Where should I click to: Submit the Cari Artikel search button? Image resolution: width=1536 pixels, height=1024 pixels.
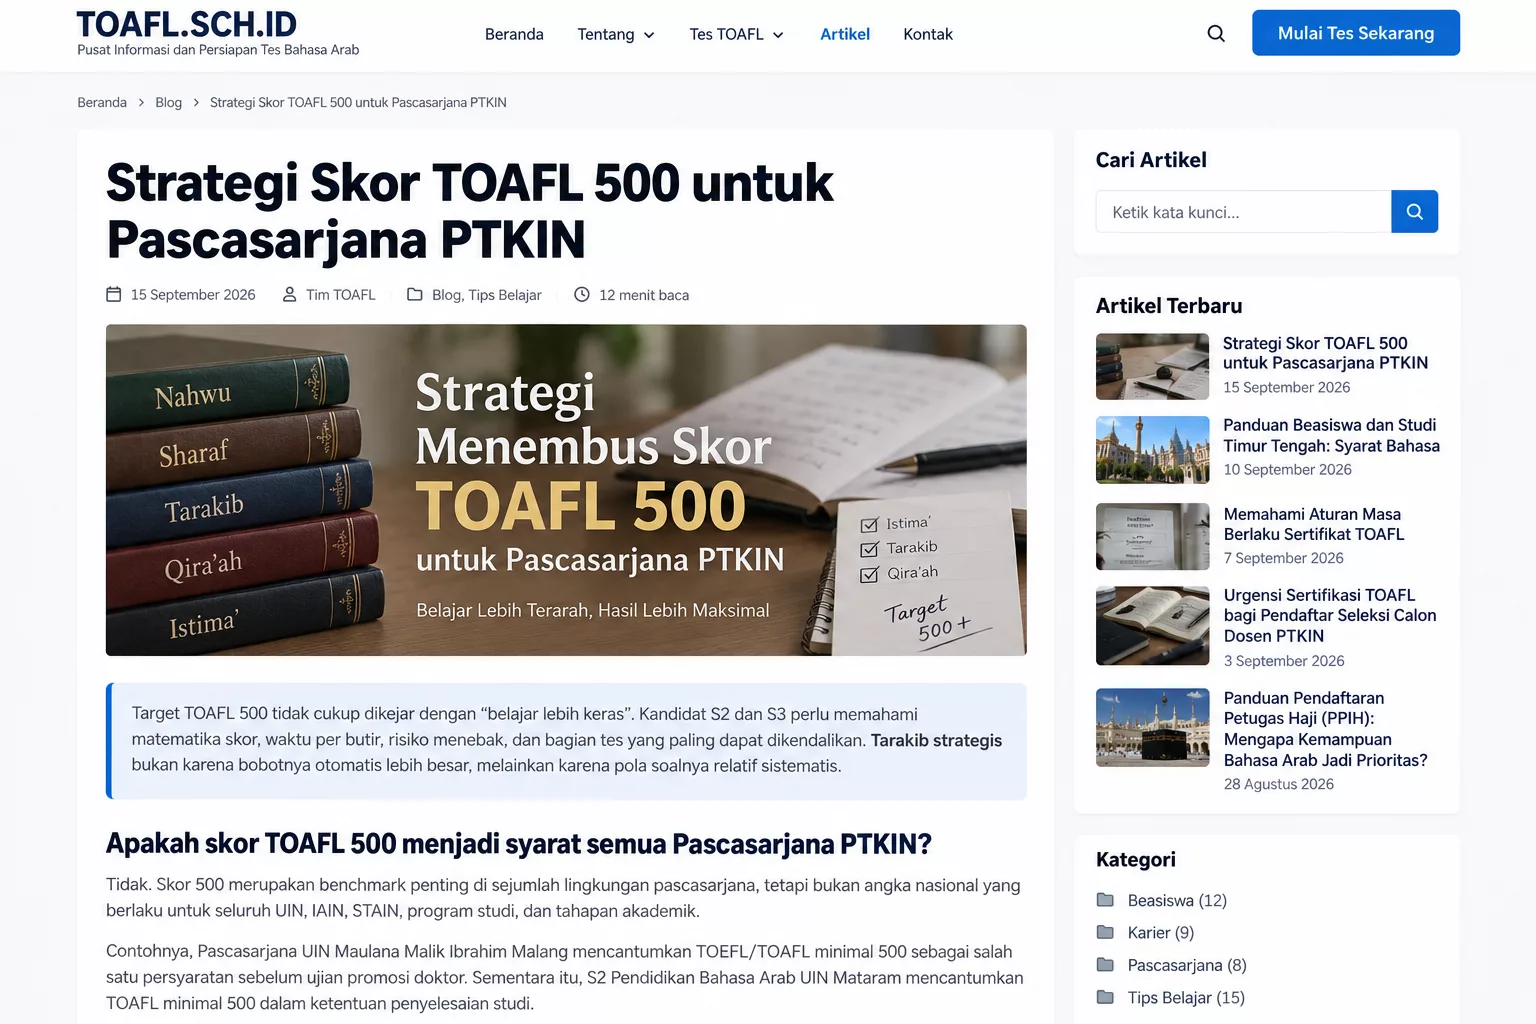point(1414,212)
